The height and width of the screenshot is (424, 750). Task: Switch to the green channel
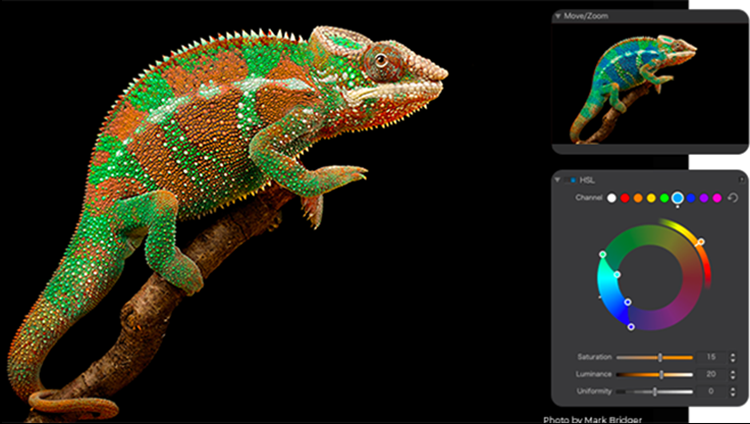click(664, 199)
